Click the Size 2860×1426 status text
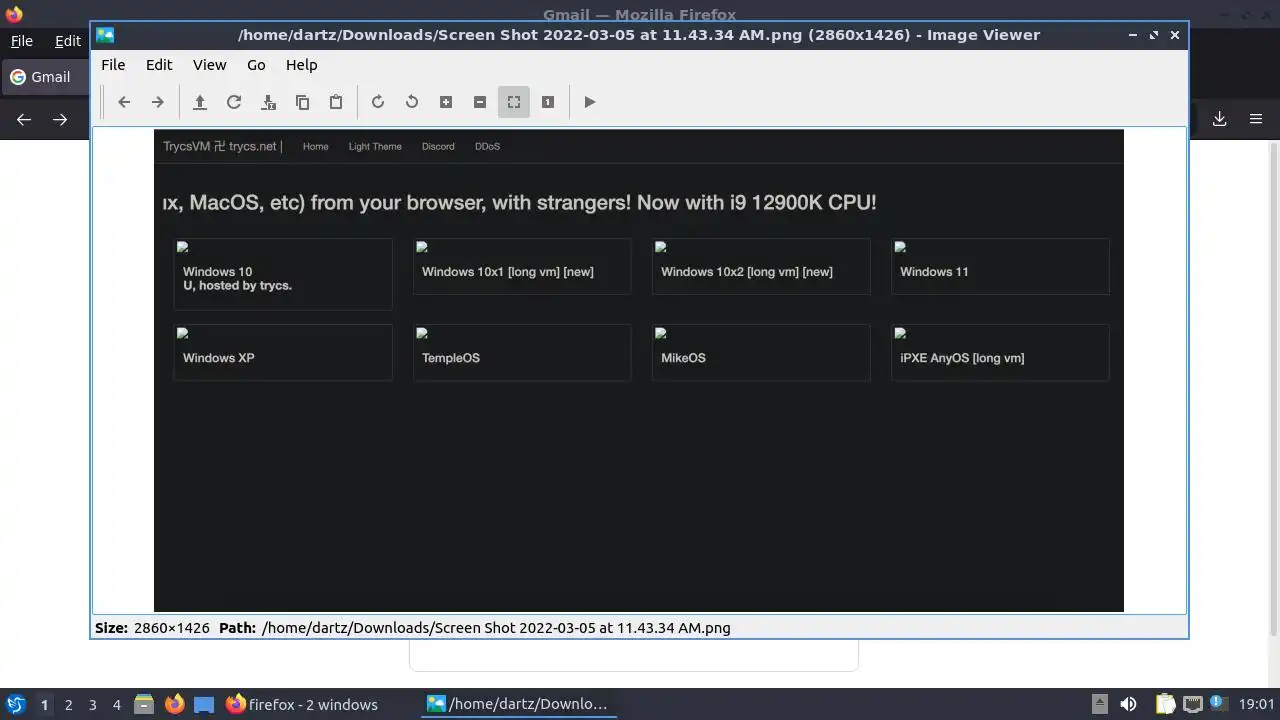The width and height of the screenshot is (1280, 720). 152,628
